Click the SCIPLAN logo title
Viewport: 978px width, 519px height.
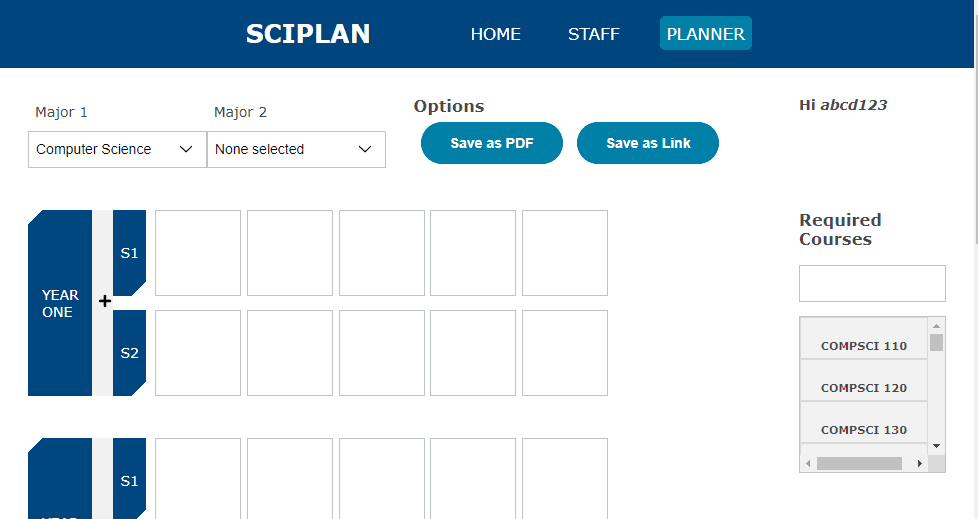pos(308,34)
